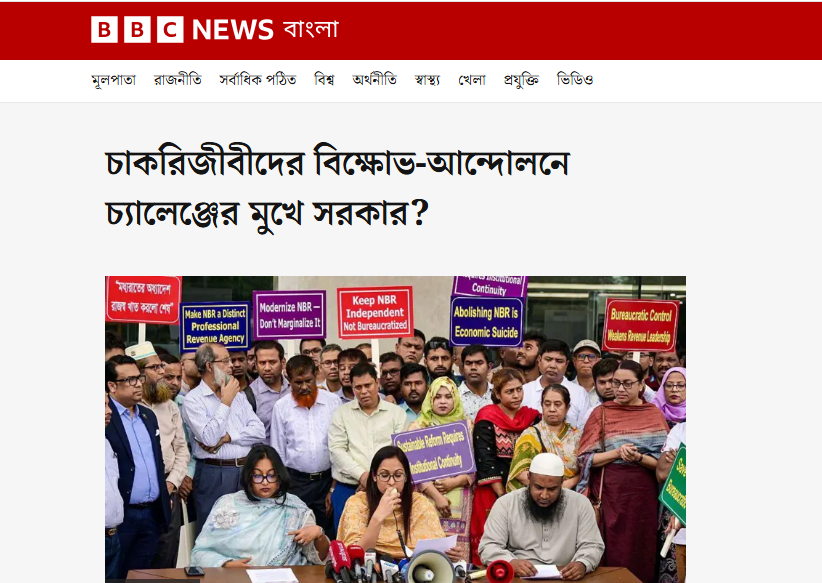Click the NEWS wordmark in the header
This screenshot has height=583, width=822.
(x=233, y=29)
